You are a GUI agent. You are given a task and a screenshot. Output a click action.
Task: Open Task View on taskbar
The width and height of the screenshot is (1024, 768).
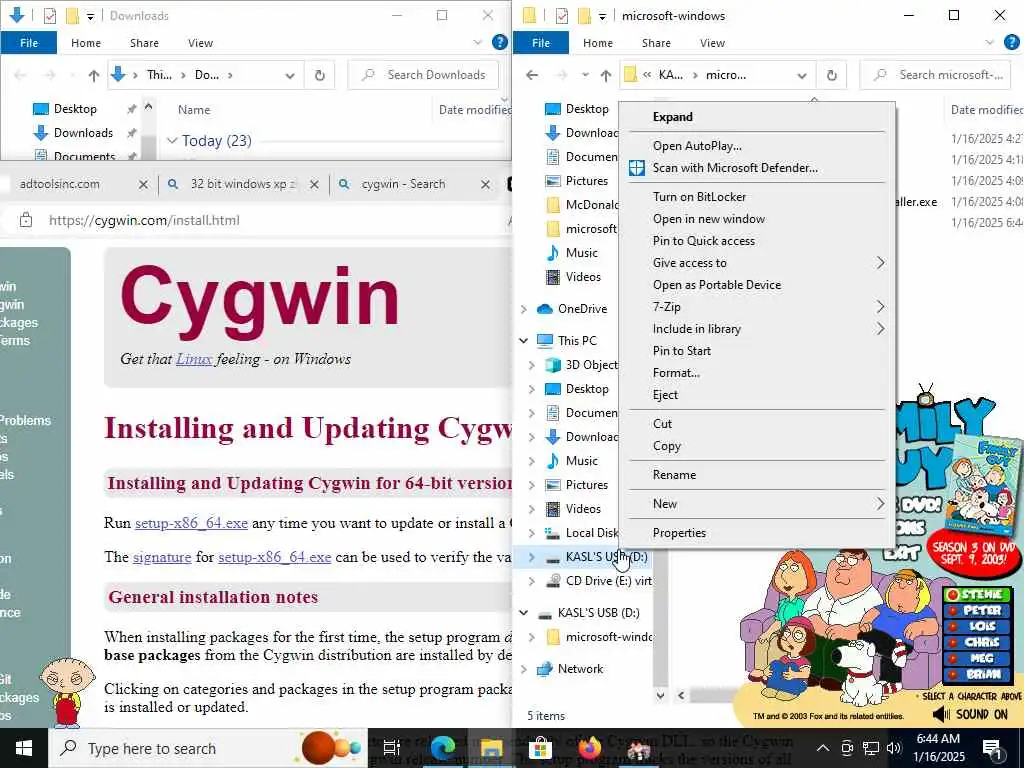(x=391, y=748)
